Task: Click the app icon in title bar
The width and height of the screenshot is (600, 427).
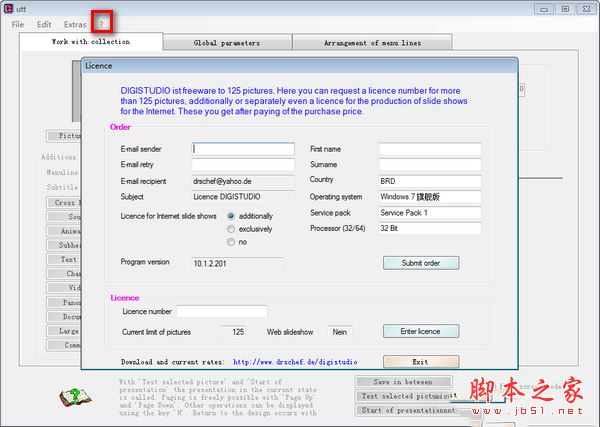Action: point(8,8)
